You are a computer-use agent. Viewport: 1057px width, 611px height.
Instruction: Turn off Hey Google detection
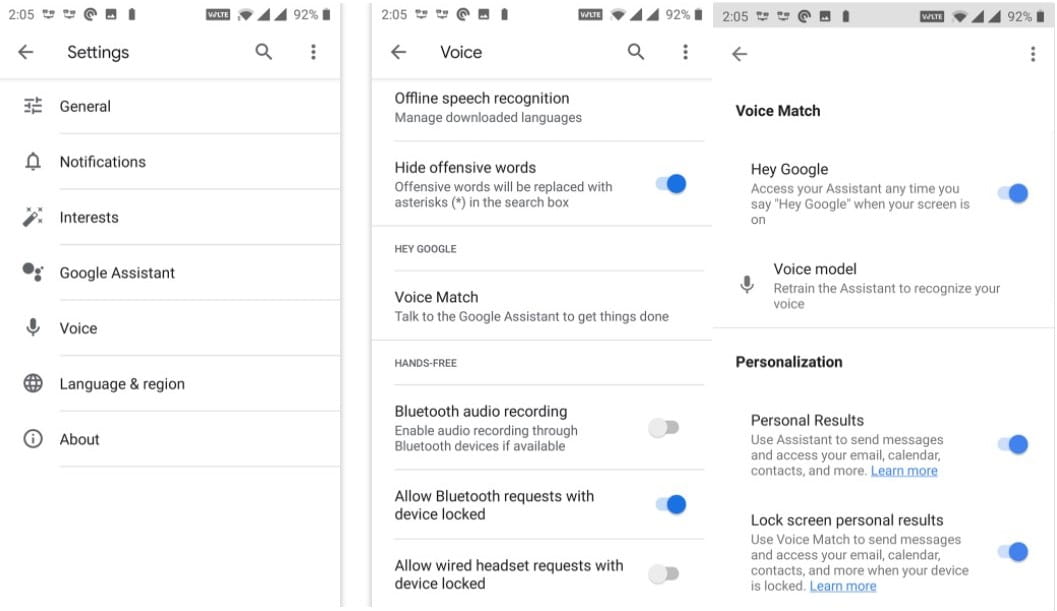[1014, 193]
